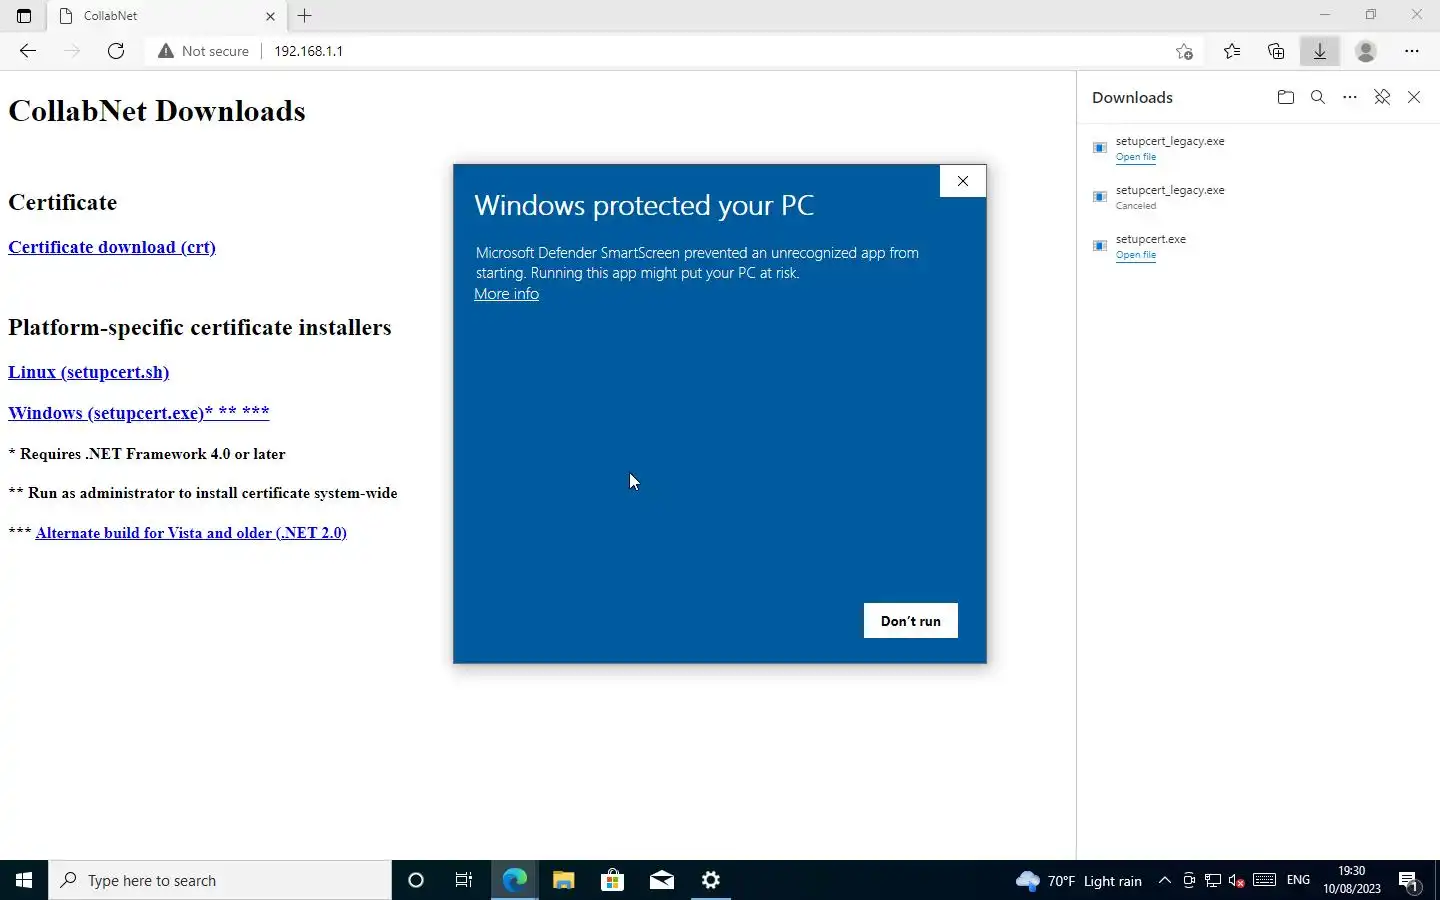
Task: Open Microsoft Store taskbar icon
Action: (x=612, y=880)
